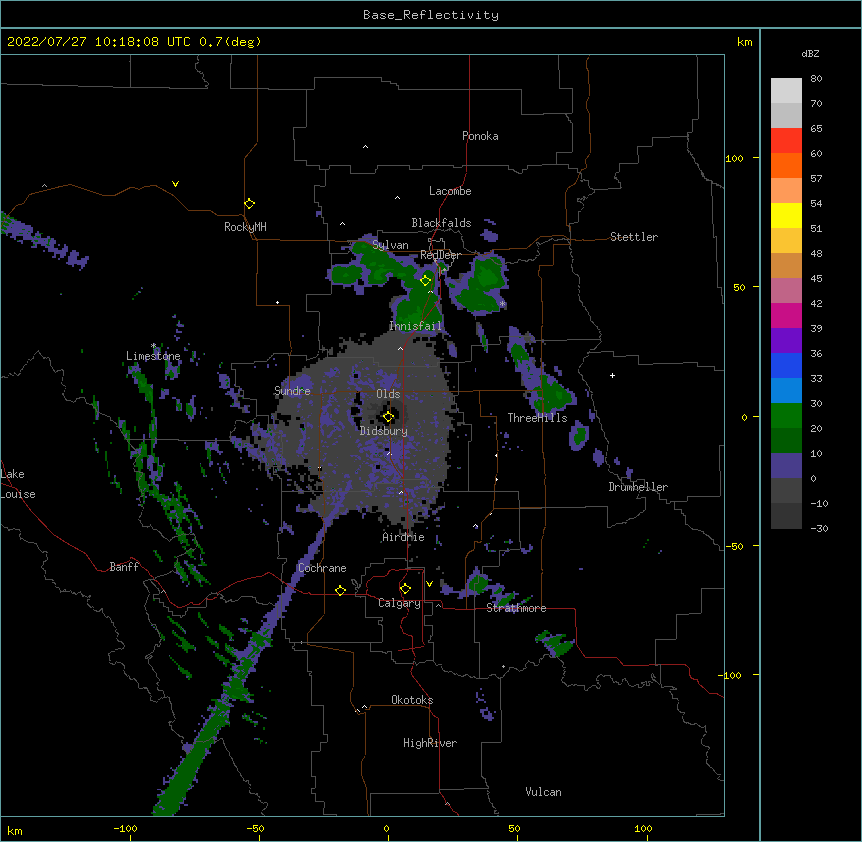Click the Blackfalds label
The height and width of the screenshot is (842, 862).
(441, 223)
